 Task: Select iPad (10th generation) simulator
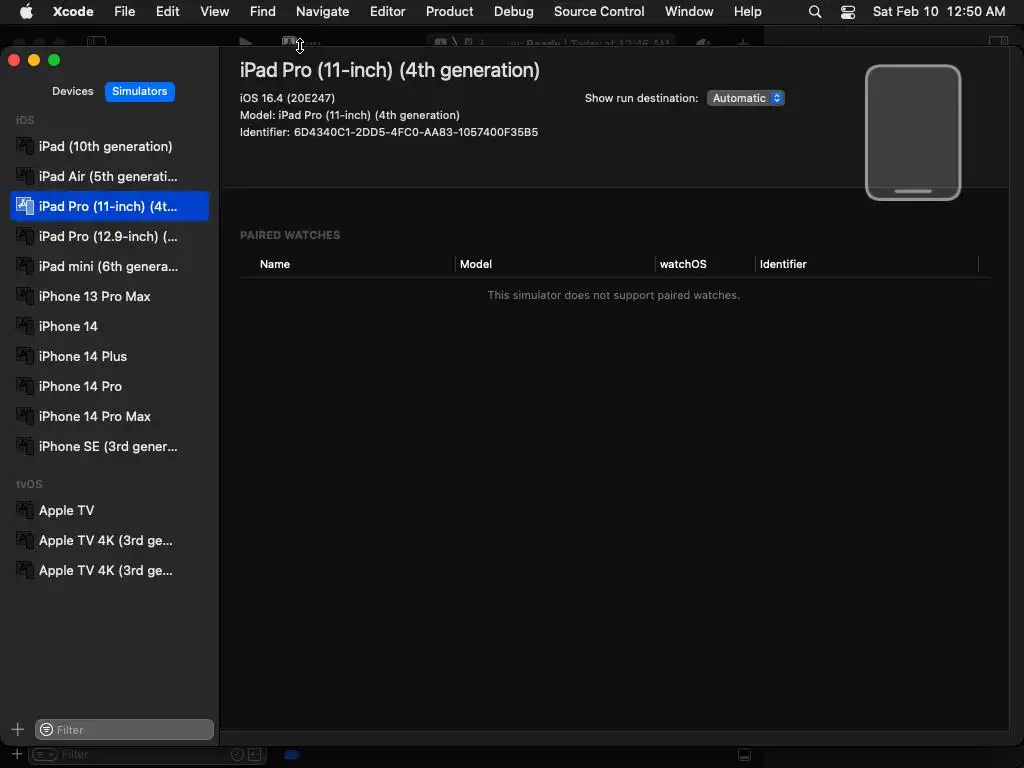(x=109, y=146)
